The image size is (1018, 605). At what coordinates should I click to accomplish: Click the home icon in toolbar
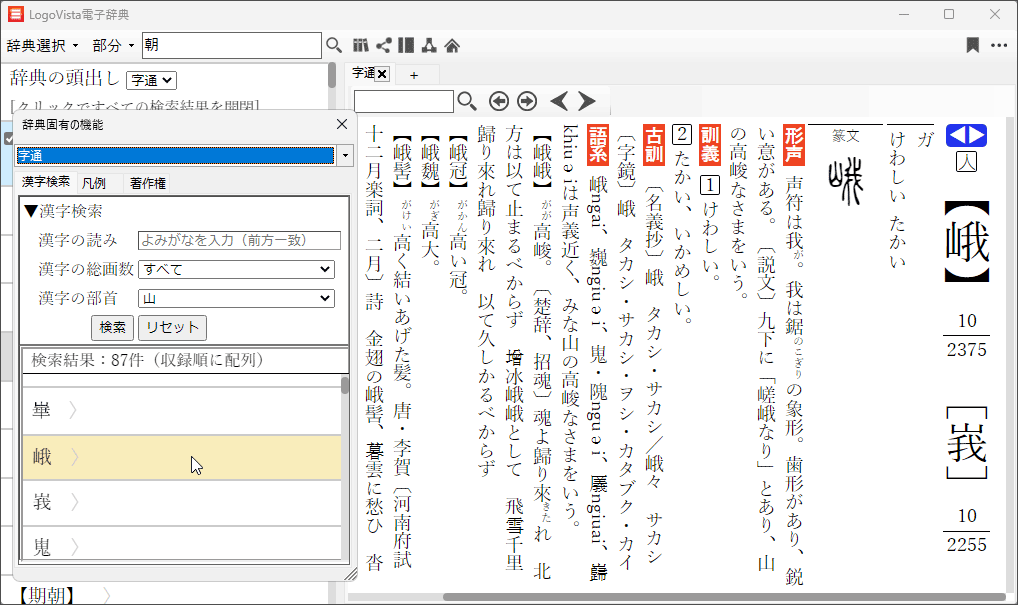[x=452, y=45]
